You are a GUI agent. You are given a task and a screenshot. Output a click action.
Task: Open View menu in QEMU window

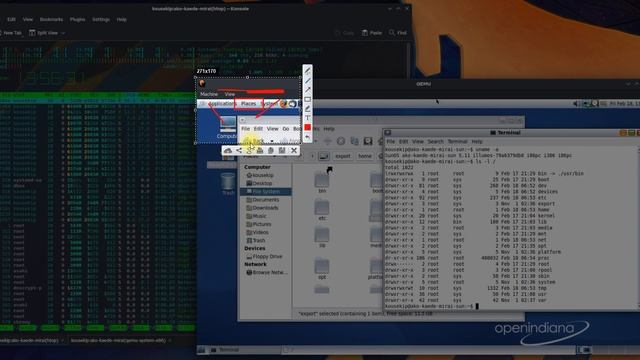coord(230,94)
